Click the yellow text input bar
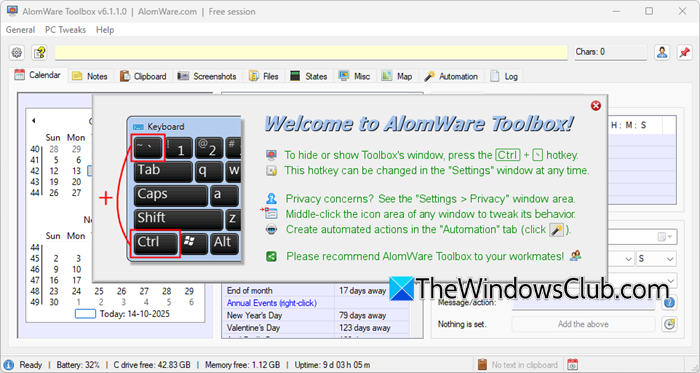The height and width of the screenshot is (373, 700). click(311, 53)
